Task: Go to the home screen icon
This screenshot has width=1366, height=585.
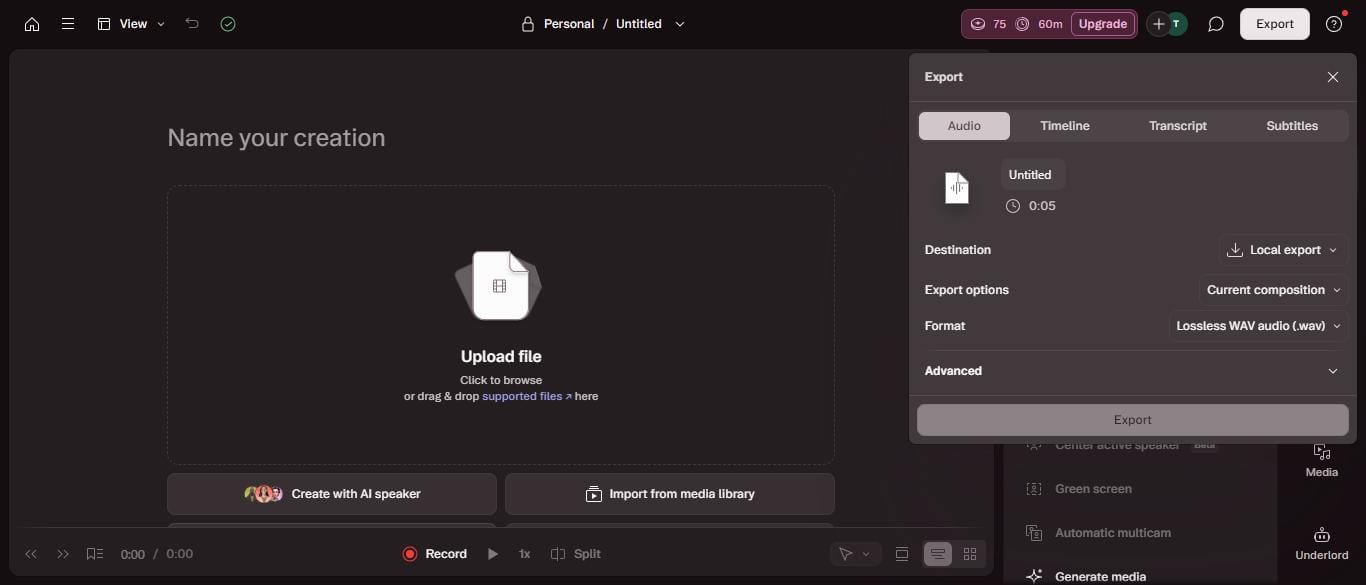Action: (x=32, y=24)
